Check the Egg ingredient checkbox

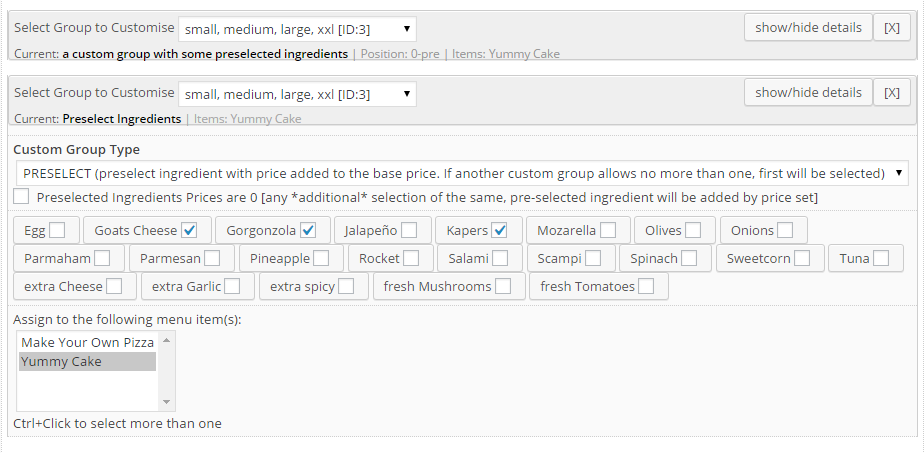(57, 230)
